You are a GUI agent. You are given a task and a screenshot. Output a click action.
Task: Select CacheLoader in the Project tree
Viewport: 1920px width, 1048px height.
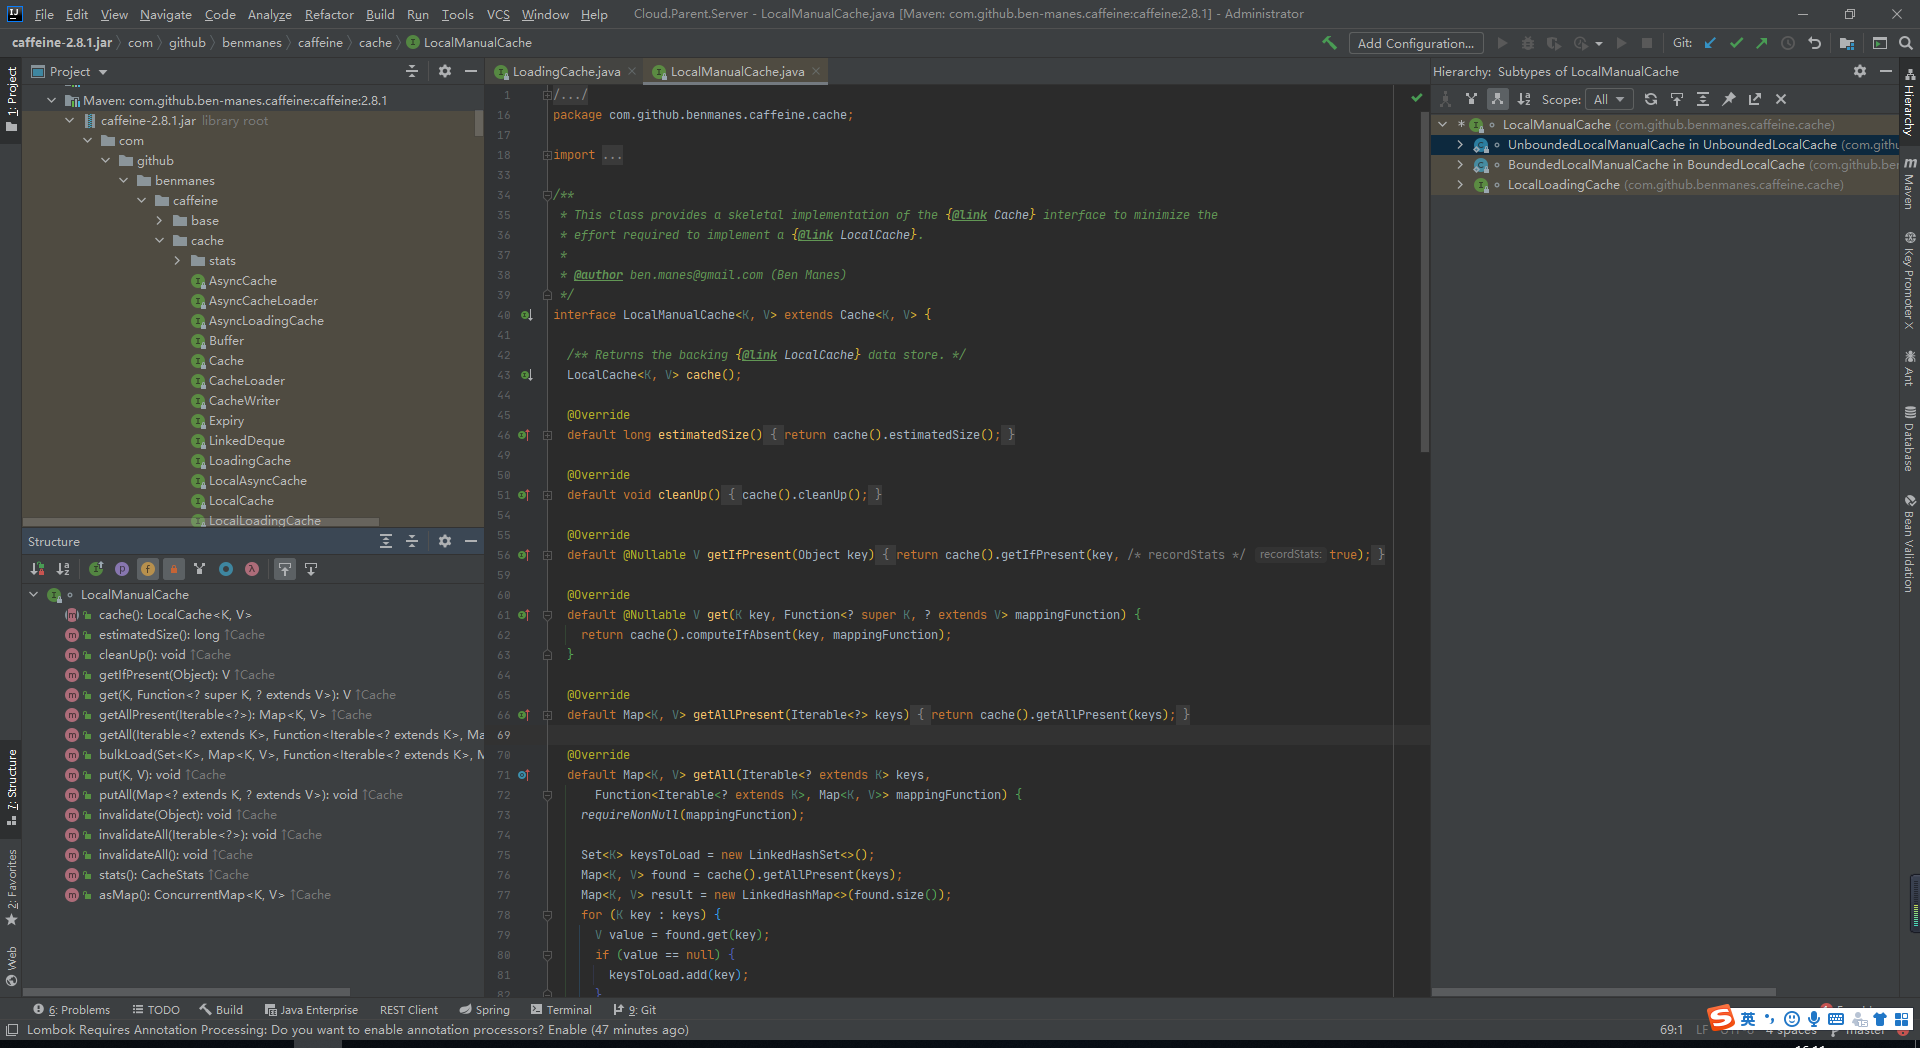246,381
